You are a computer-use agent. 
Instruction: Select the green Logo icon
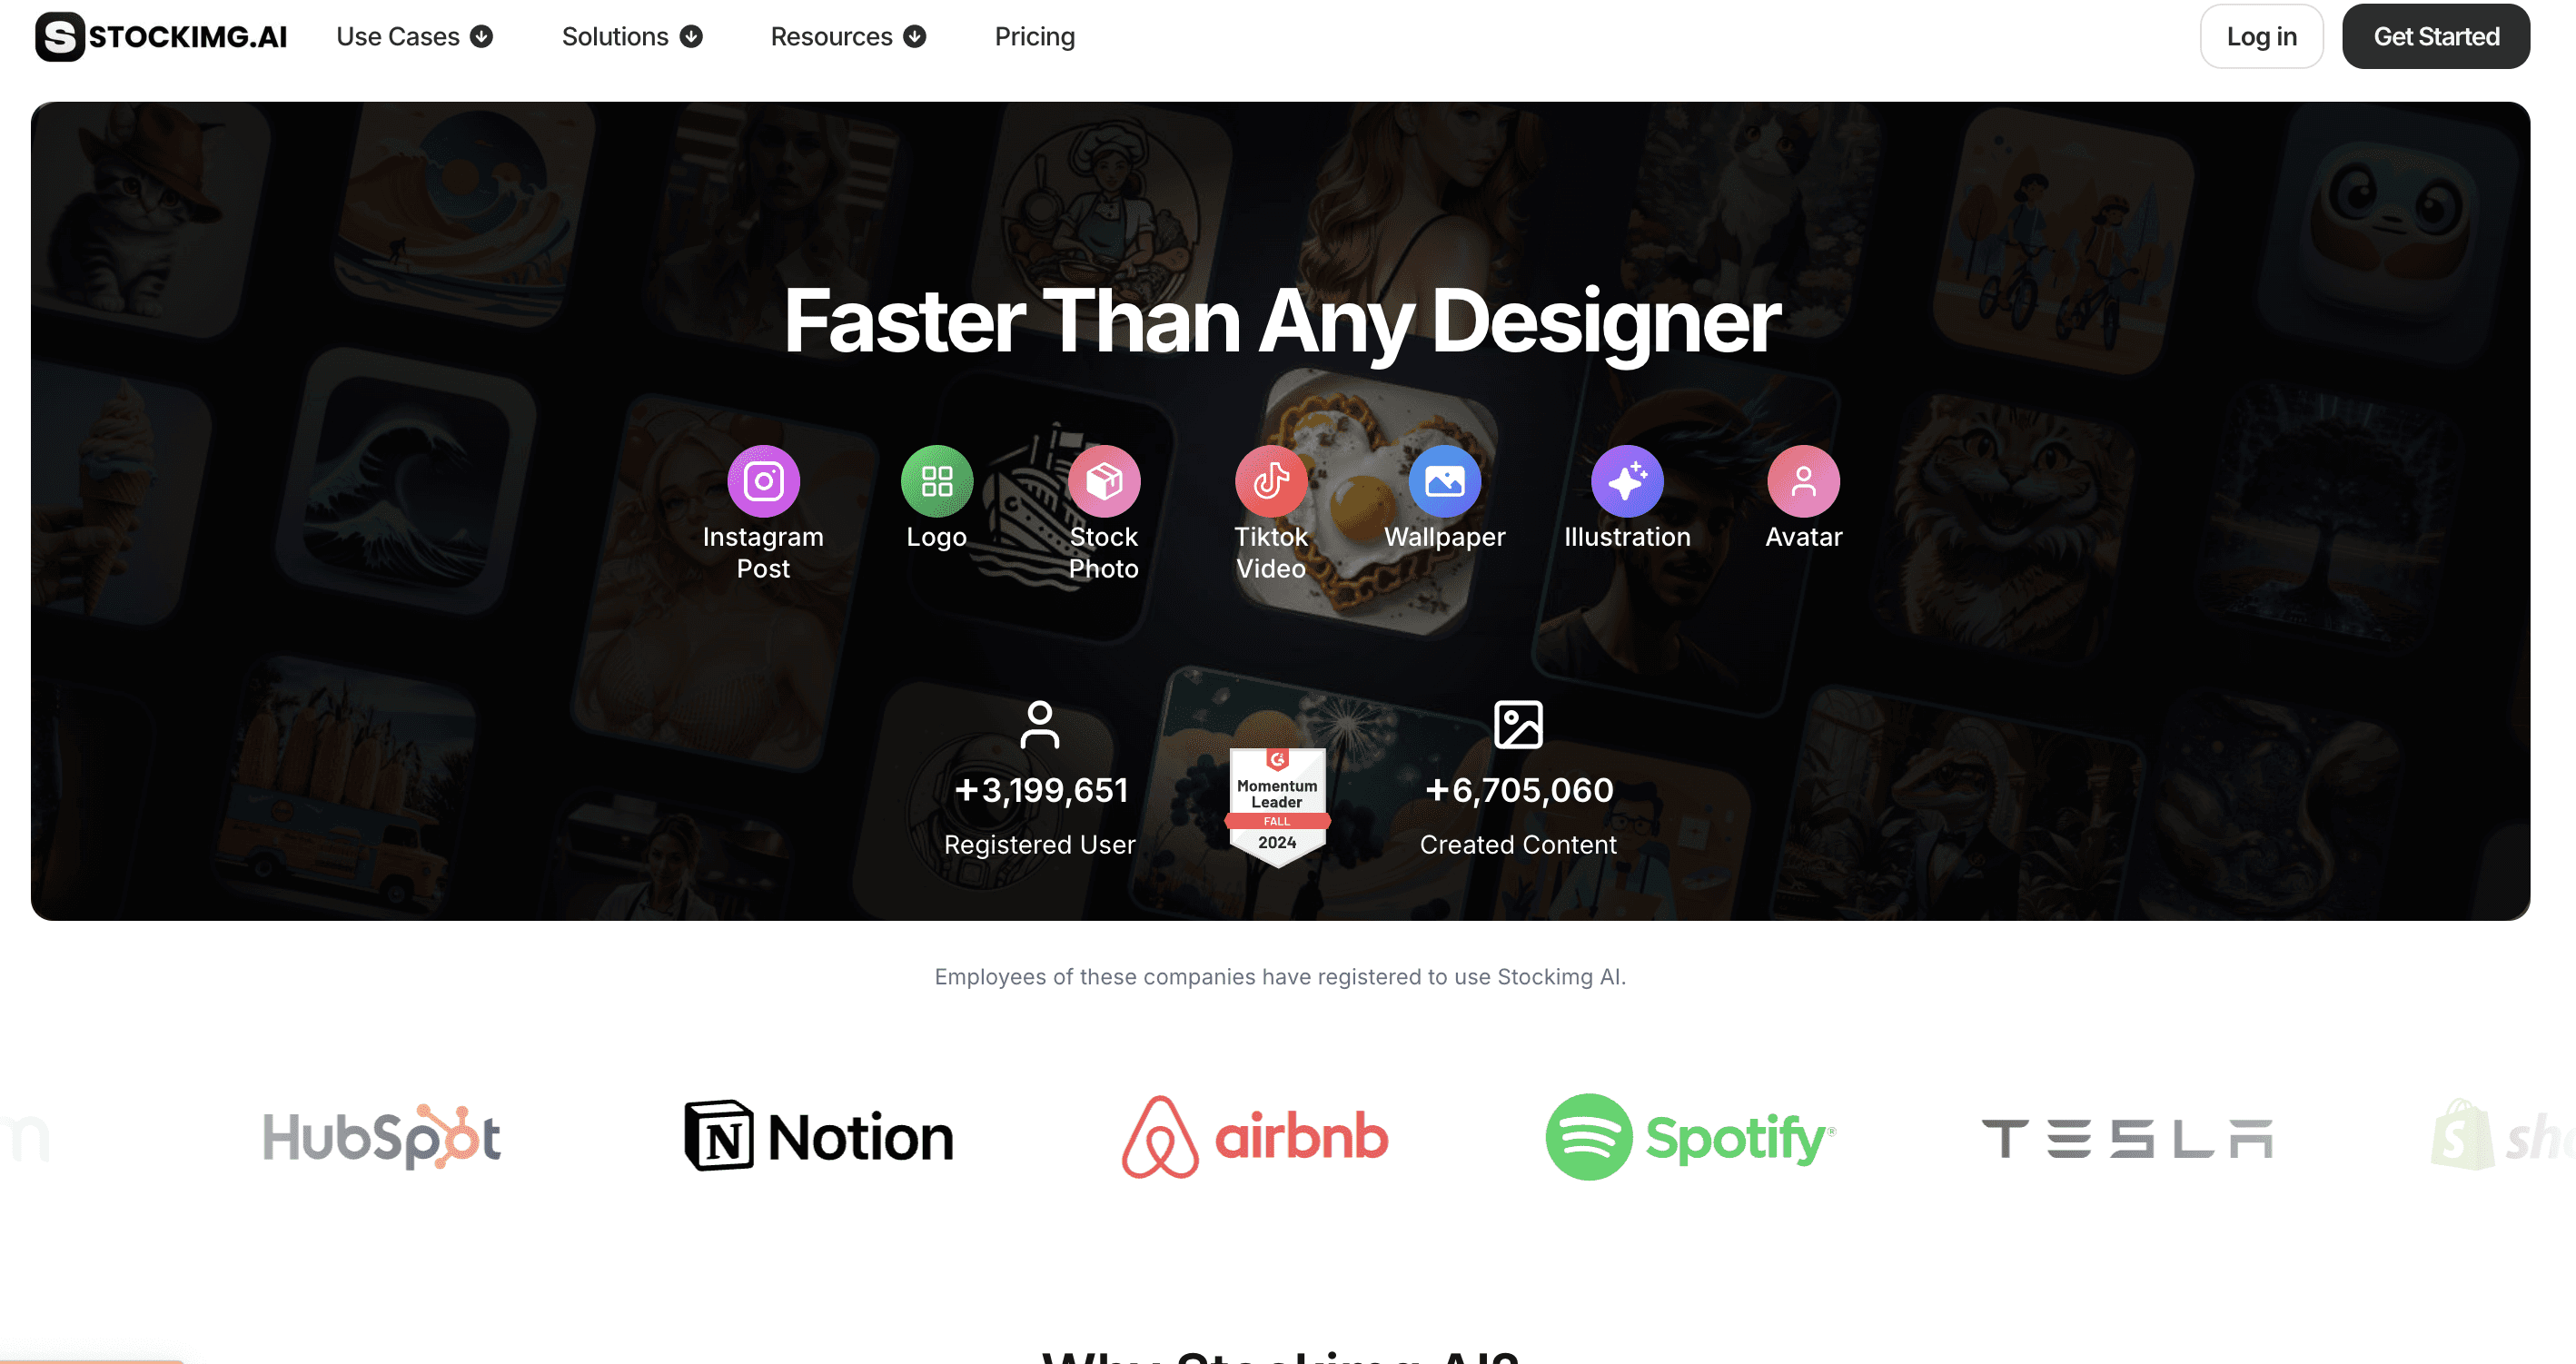[x=936, y=481]
